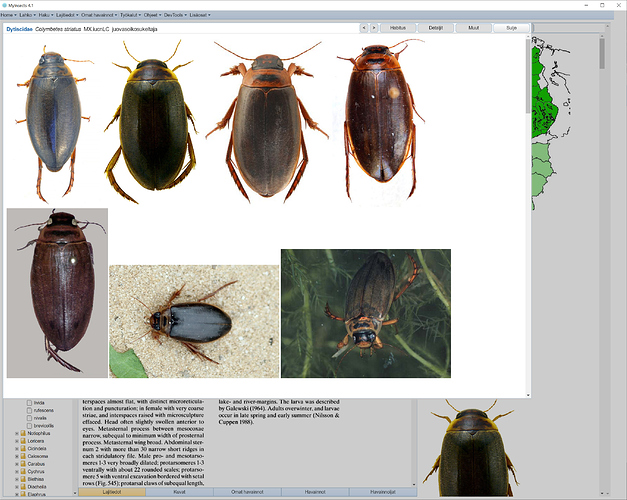This screenshot has width=627, height=500.
Task: Open the Työkalut menu
Action: tap(130, 15)
